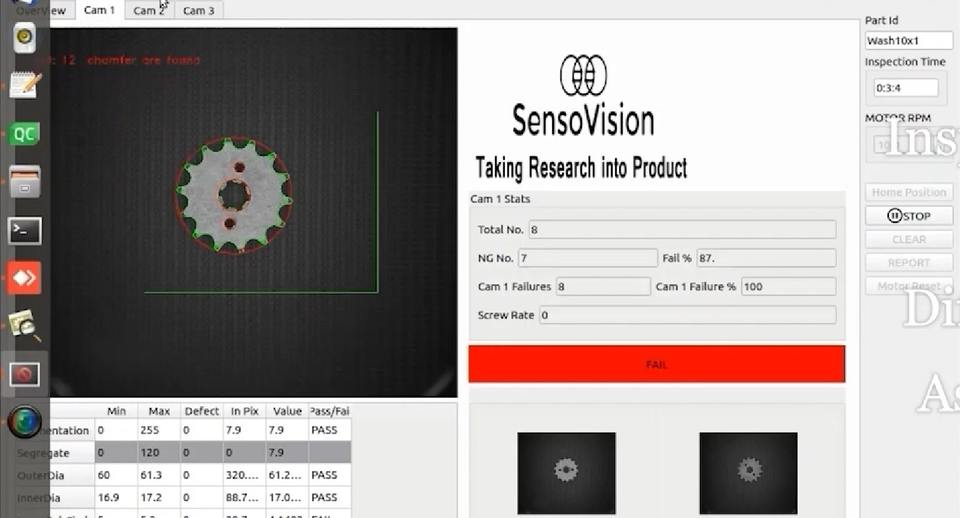This screenshot has width=960, height=518.
Task: Switch to the Cam 1 tab
Action: 99,10
